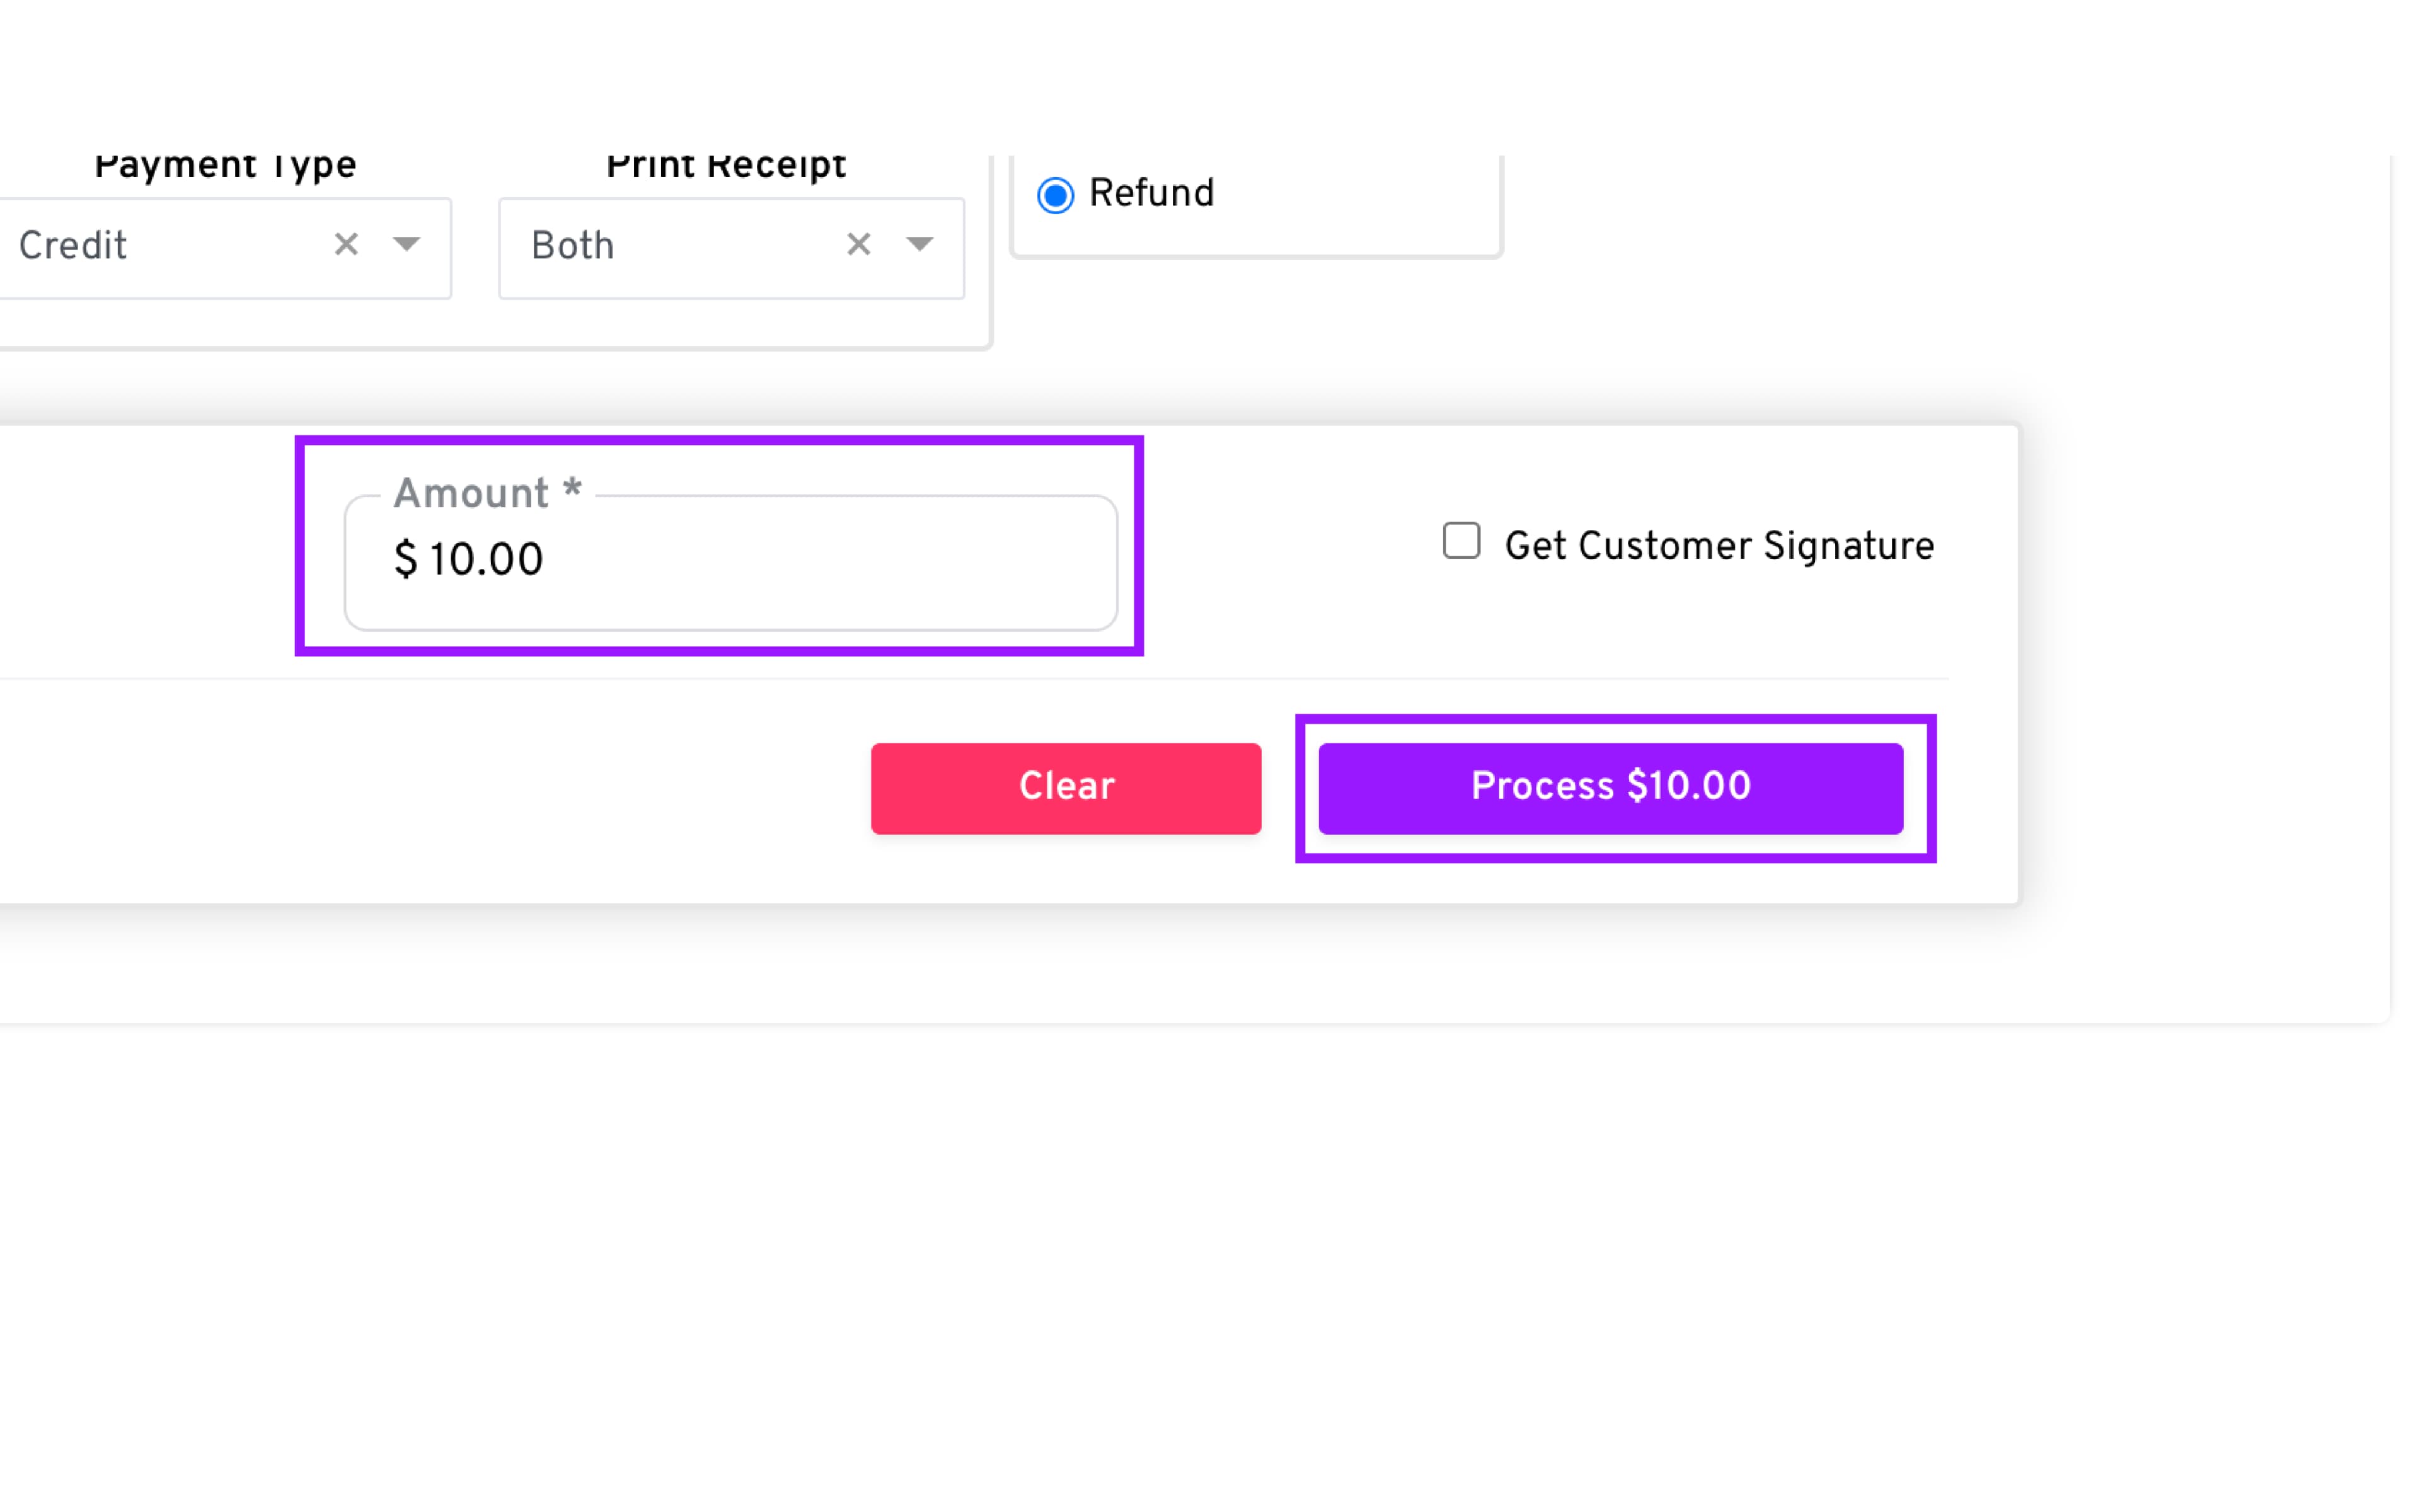
Task: Select the Refund radio button
Action: [1055, 194]
